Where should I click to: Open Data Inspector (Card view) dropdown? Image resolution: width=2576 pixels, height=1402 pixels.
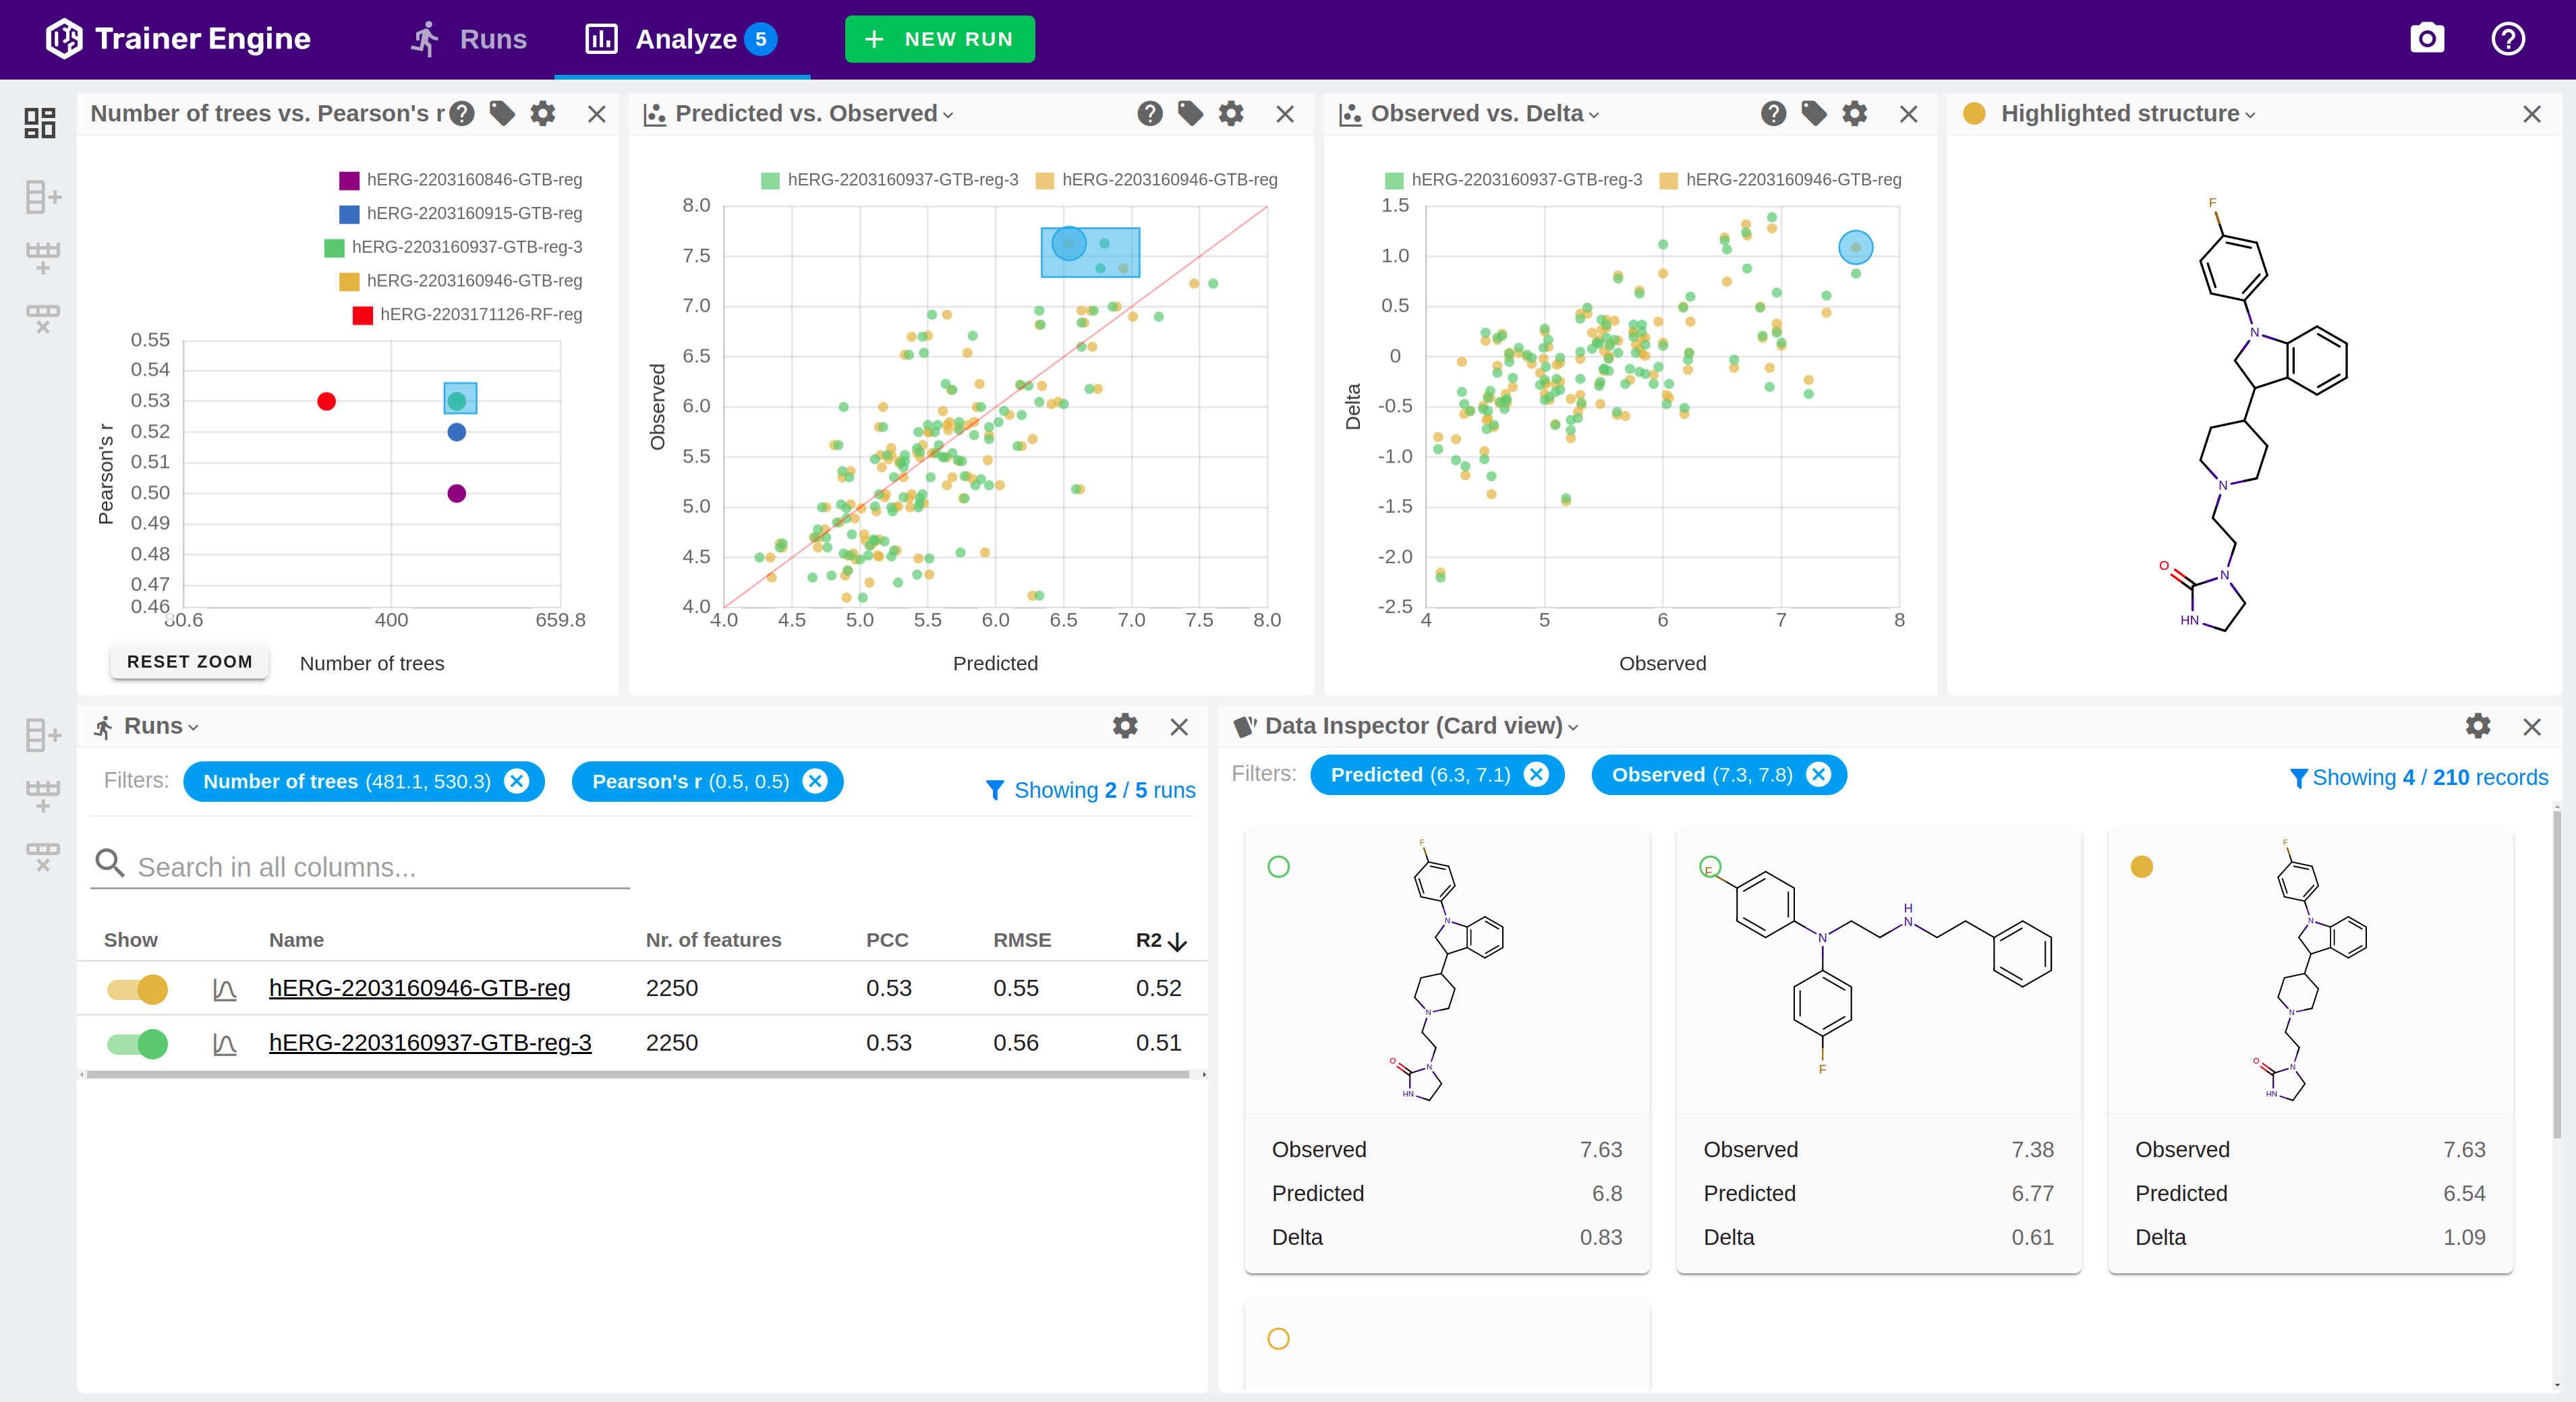pyautogui.click(x=1573, y=727)
